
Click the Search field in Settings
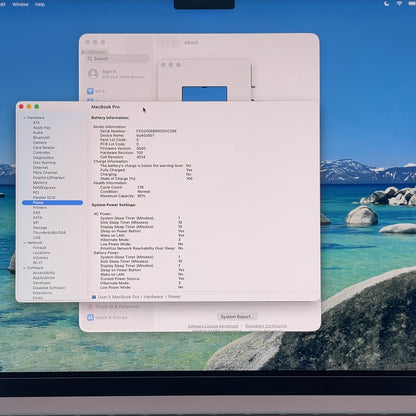[118, 59]
